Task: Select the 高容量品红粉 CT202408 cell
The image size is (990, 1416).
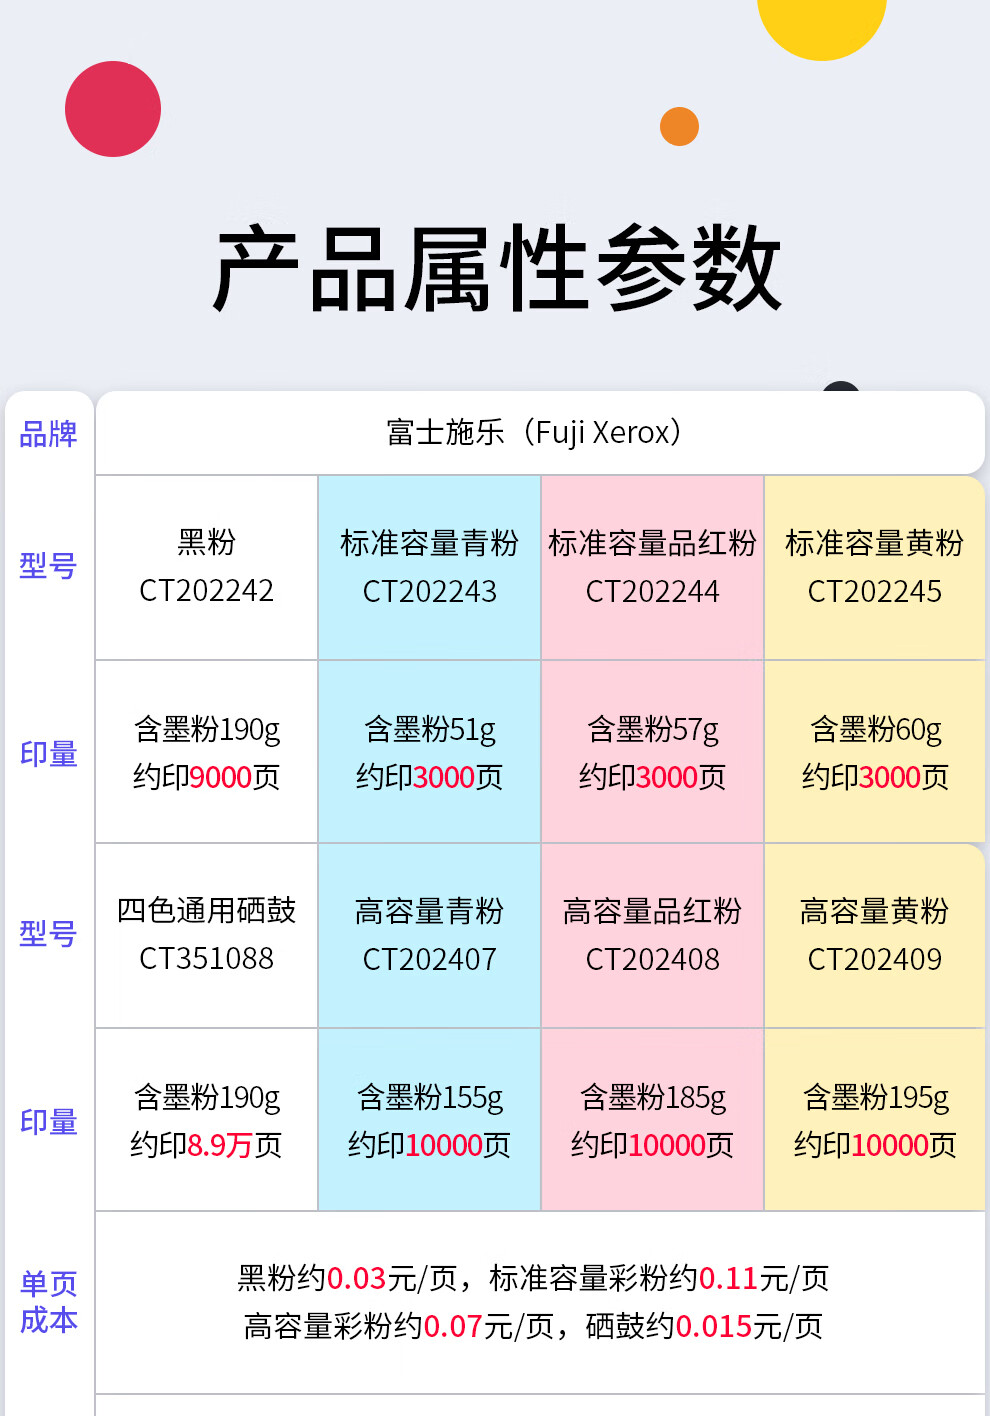Action: coord(653,935)
